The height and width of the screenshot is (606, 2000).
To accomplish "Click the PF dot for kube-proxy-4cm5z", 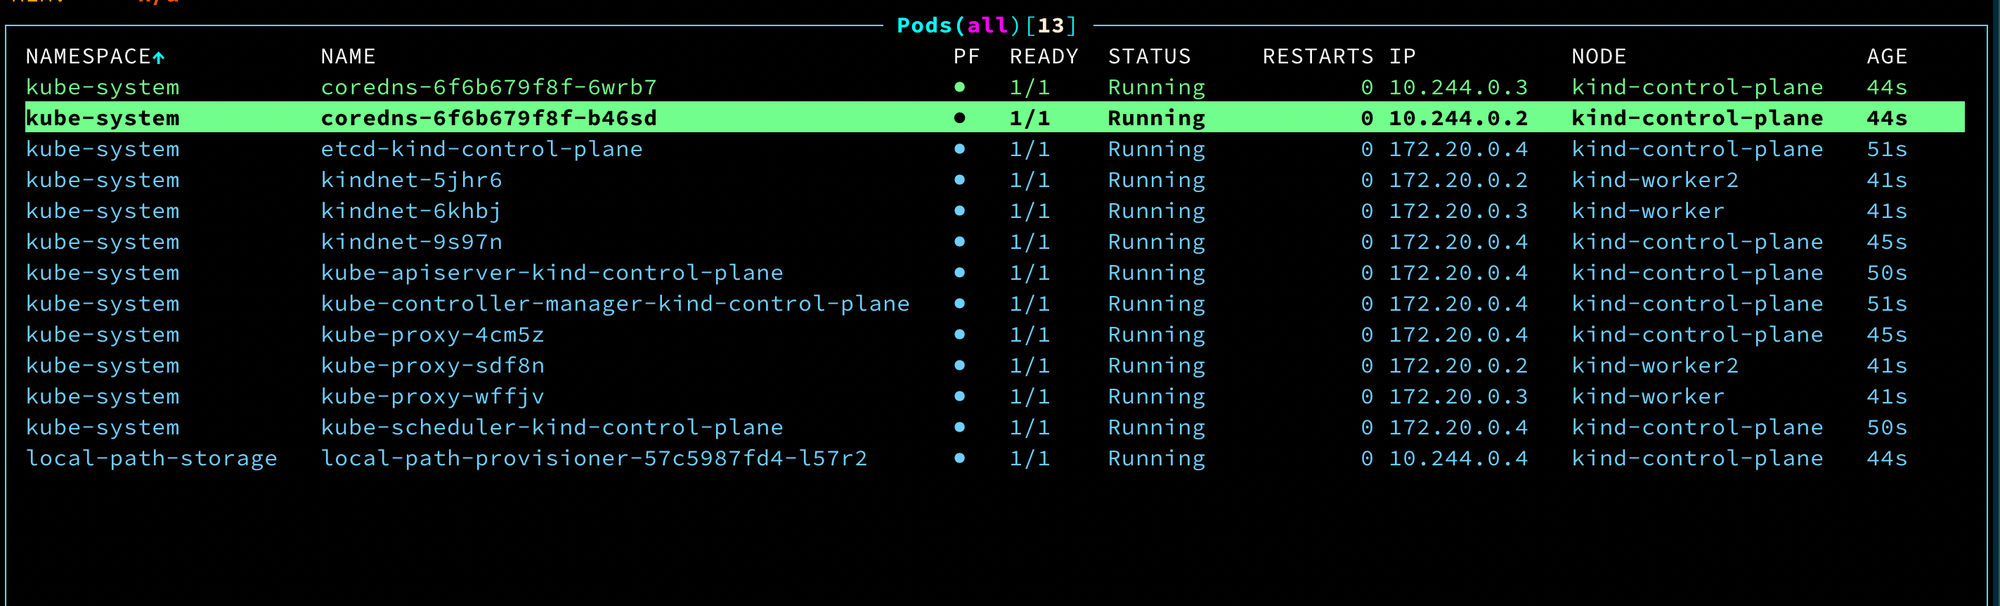I will click(x=959, y=334).
